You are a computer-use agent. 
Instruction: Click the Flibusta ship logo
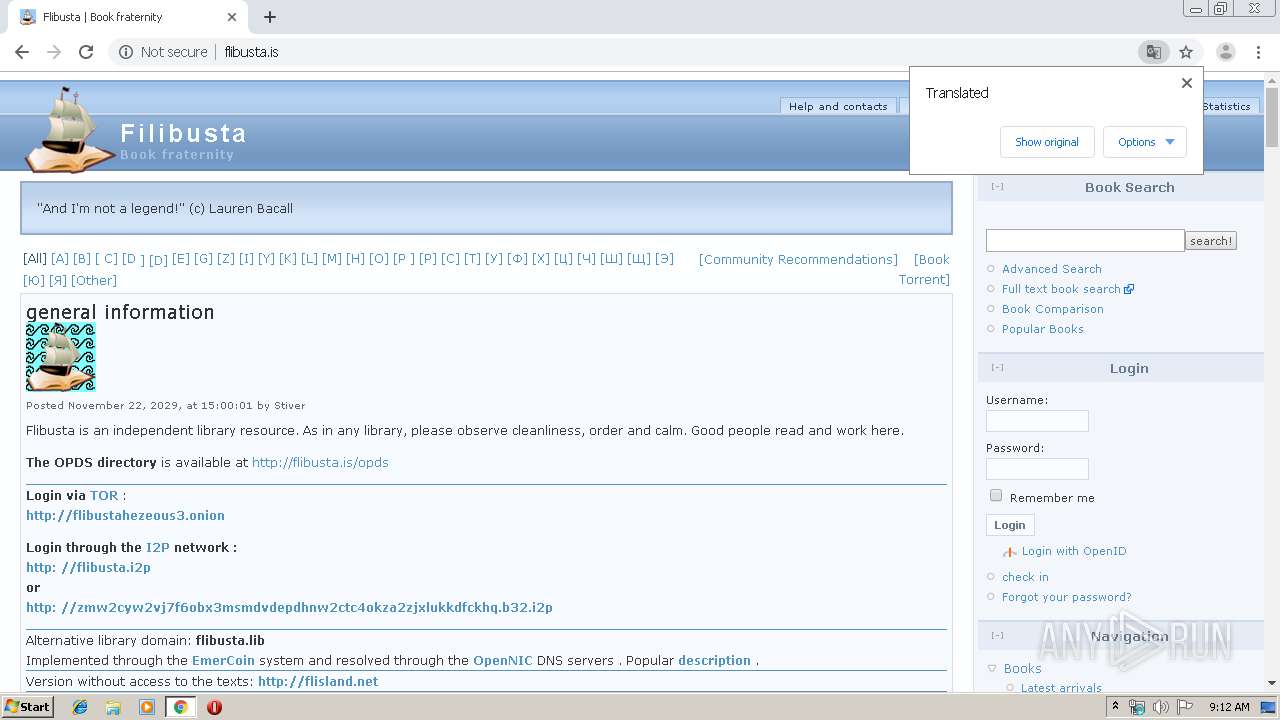click(x=68, y=130)
